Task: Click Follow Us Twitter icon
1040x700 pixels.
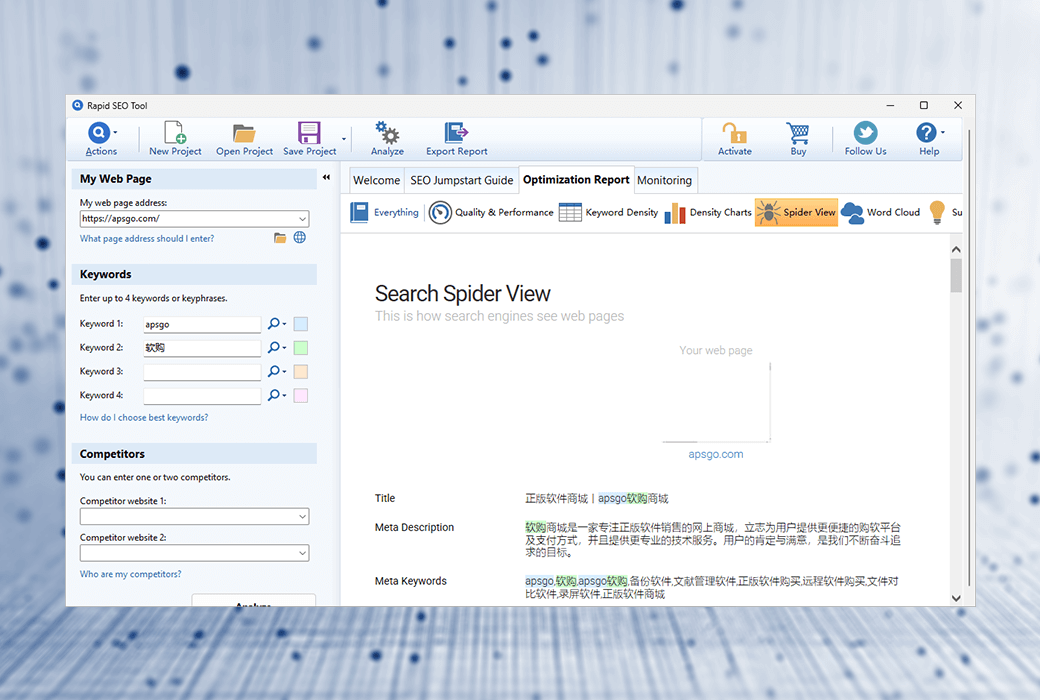Action: pos(865,133)
